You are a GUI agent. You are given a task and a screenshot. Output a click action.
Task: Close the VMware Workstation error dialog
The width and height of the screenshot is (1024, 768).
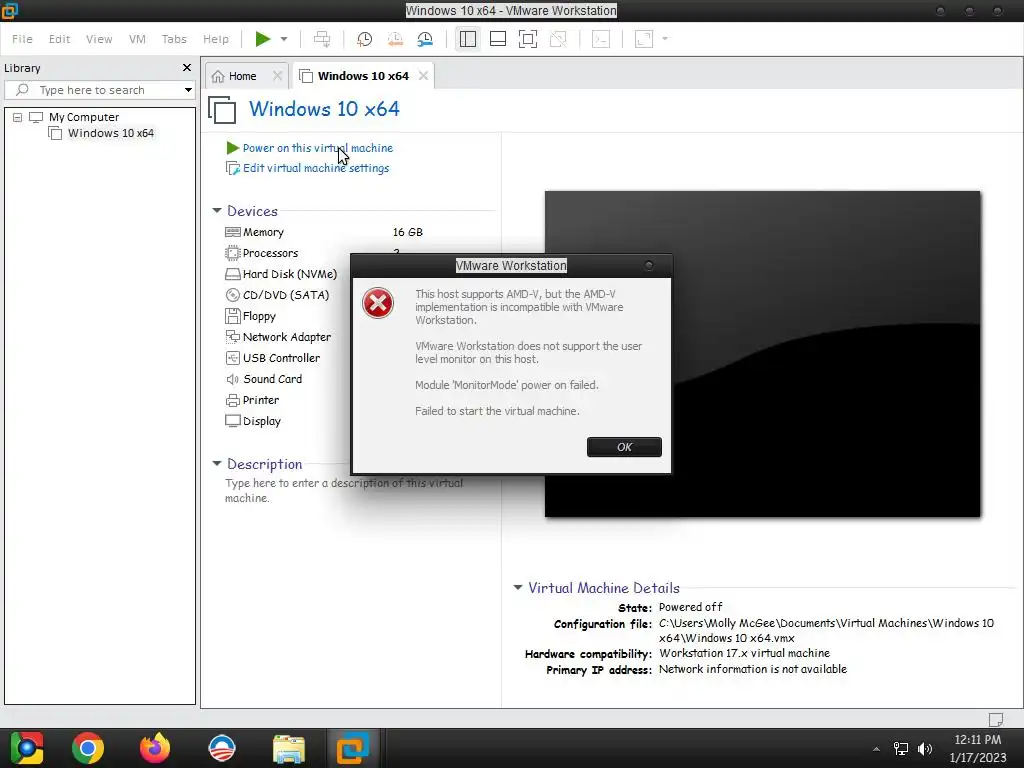coord(648,266)
